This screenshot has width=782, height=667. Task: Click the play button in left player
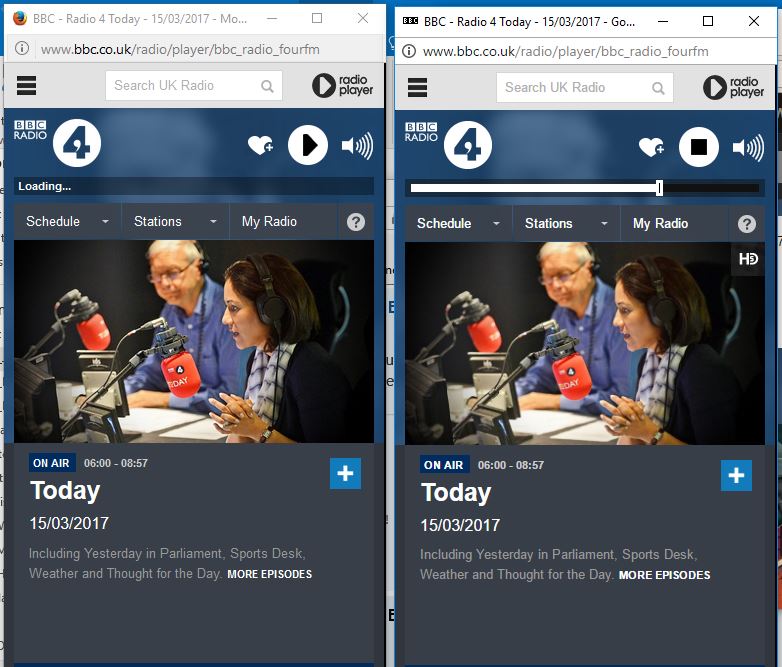(x=308, y=146)
